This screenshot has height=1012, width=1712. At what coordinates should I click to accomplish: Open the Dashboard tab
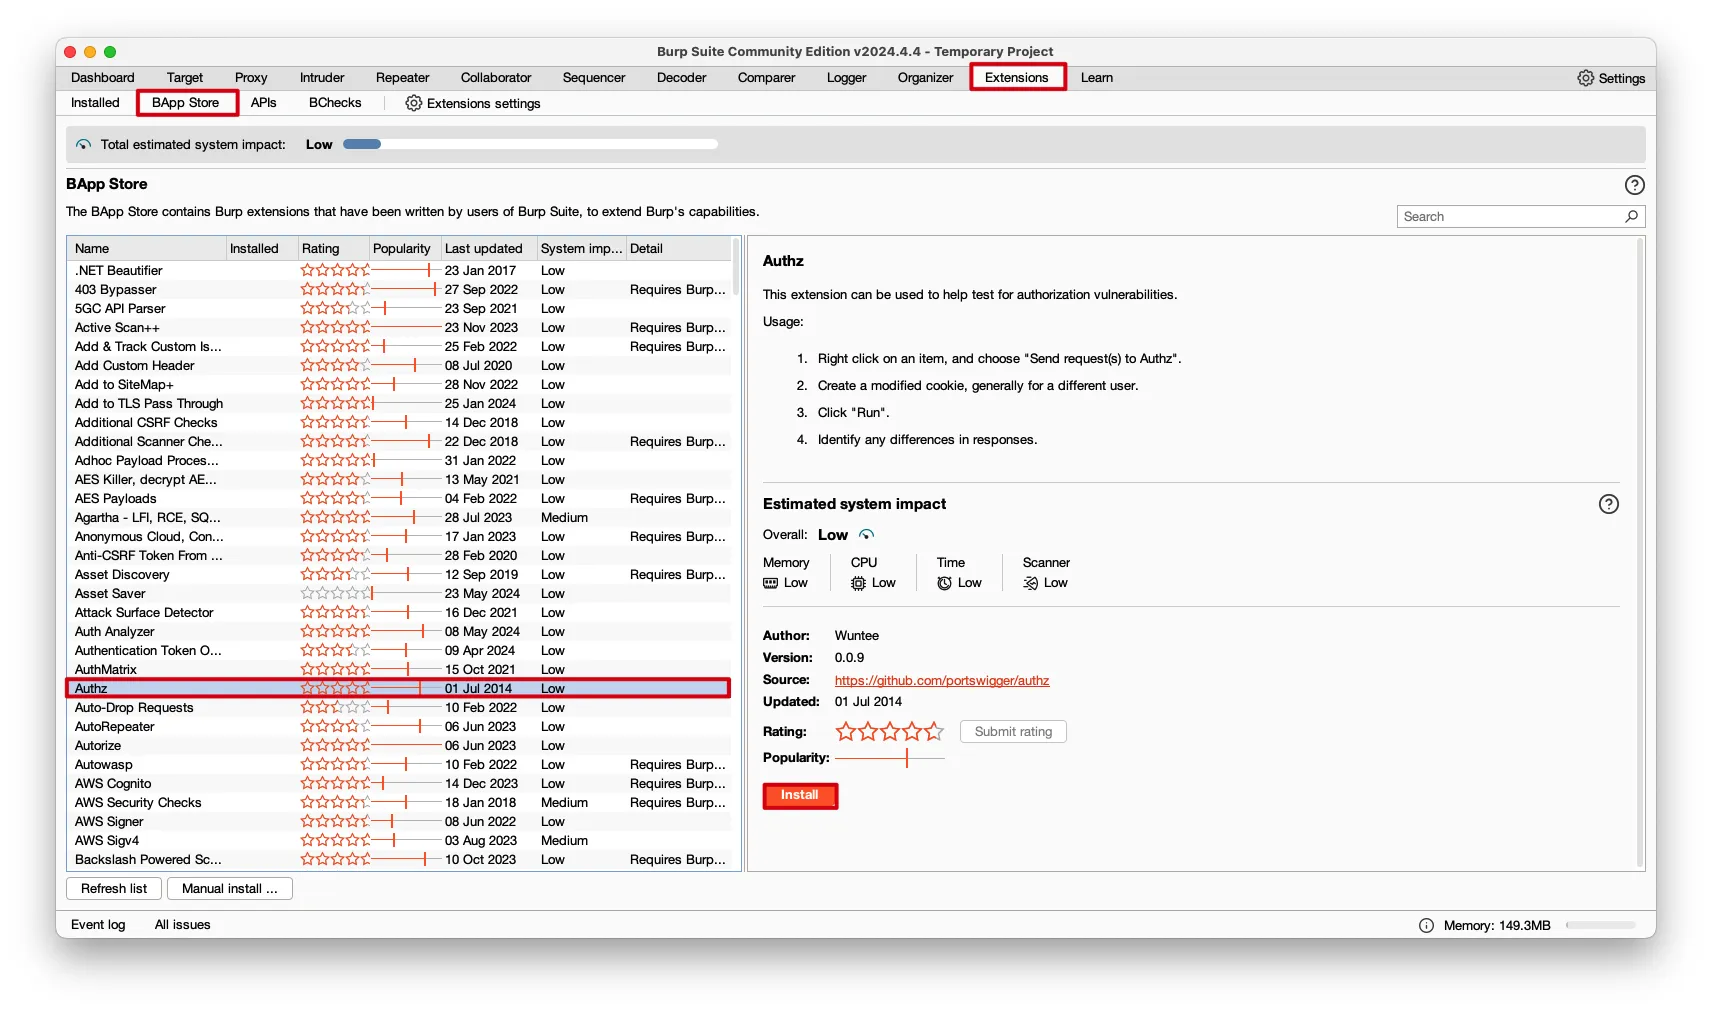pyautogui.click(x=103, y=78)
